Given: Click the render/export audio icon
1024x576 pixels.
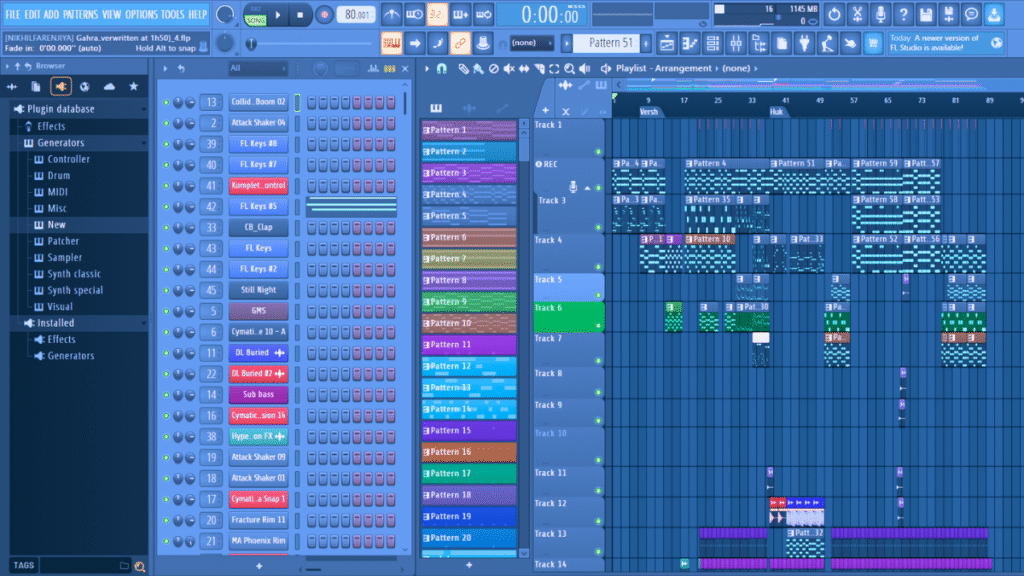Looking at the screenshot, I should click(x=949, y=14).
